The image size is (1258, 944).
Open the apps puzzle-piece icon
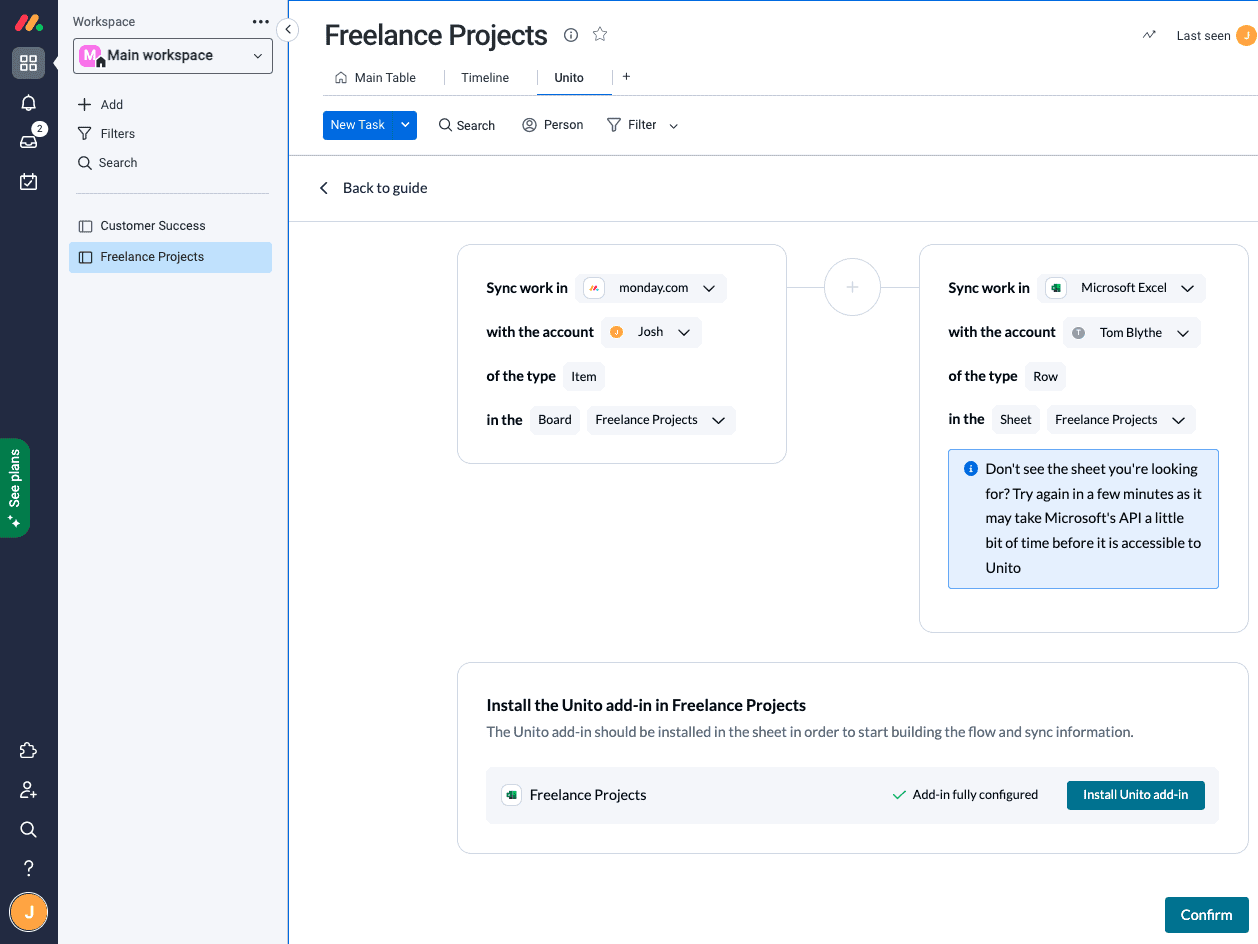28,751
